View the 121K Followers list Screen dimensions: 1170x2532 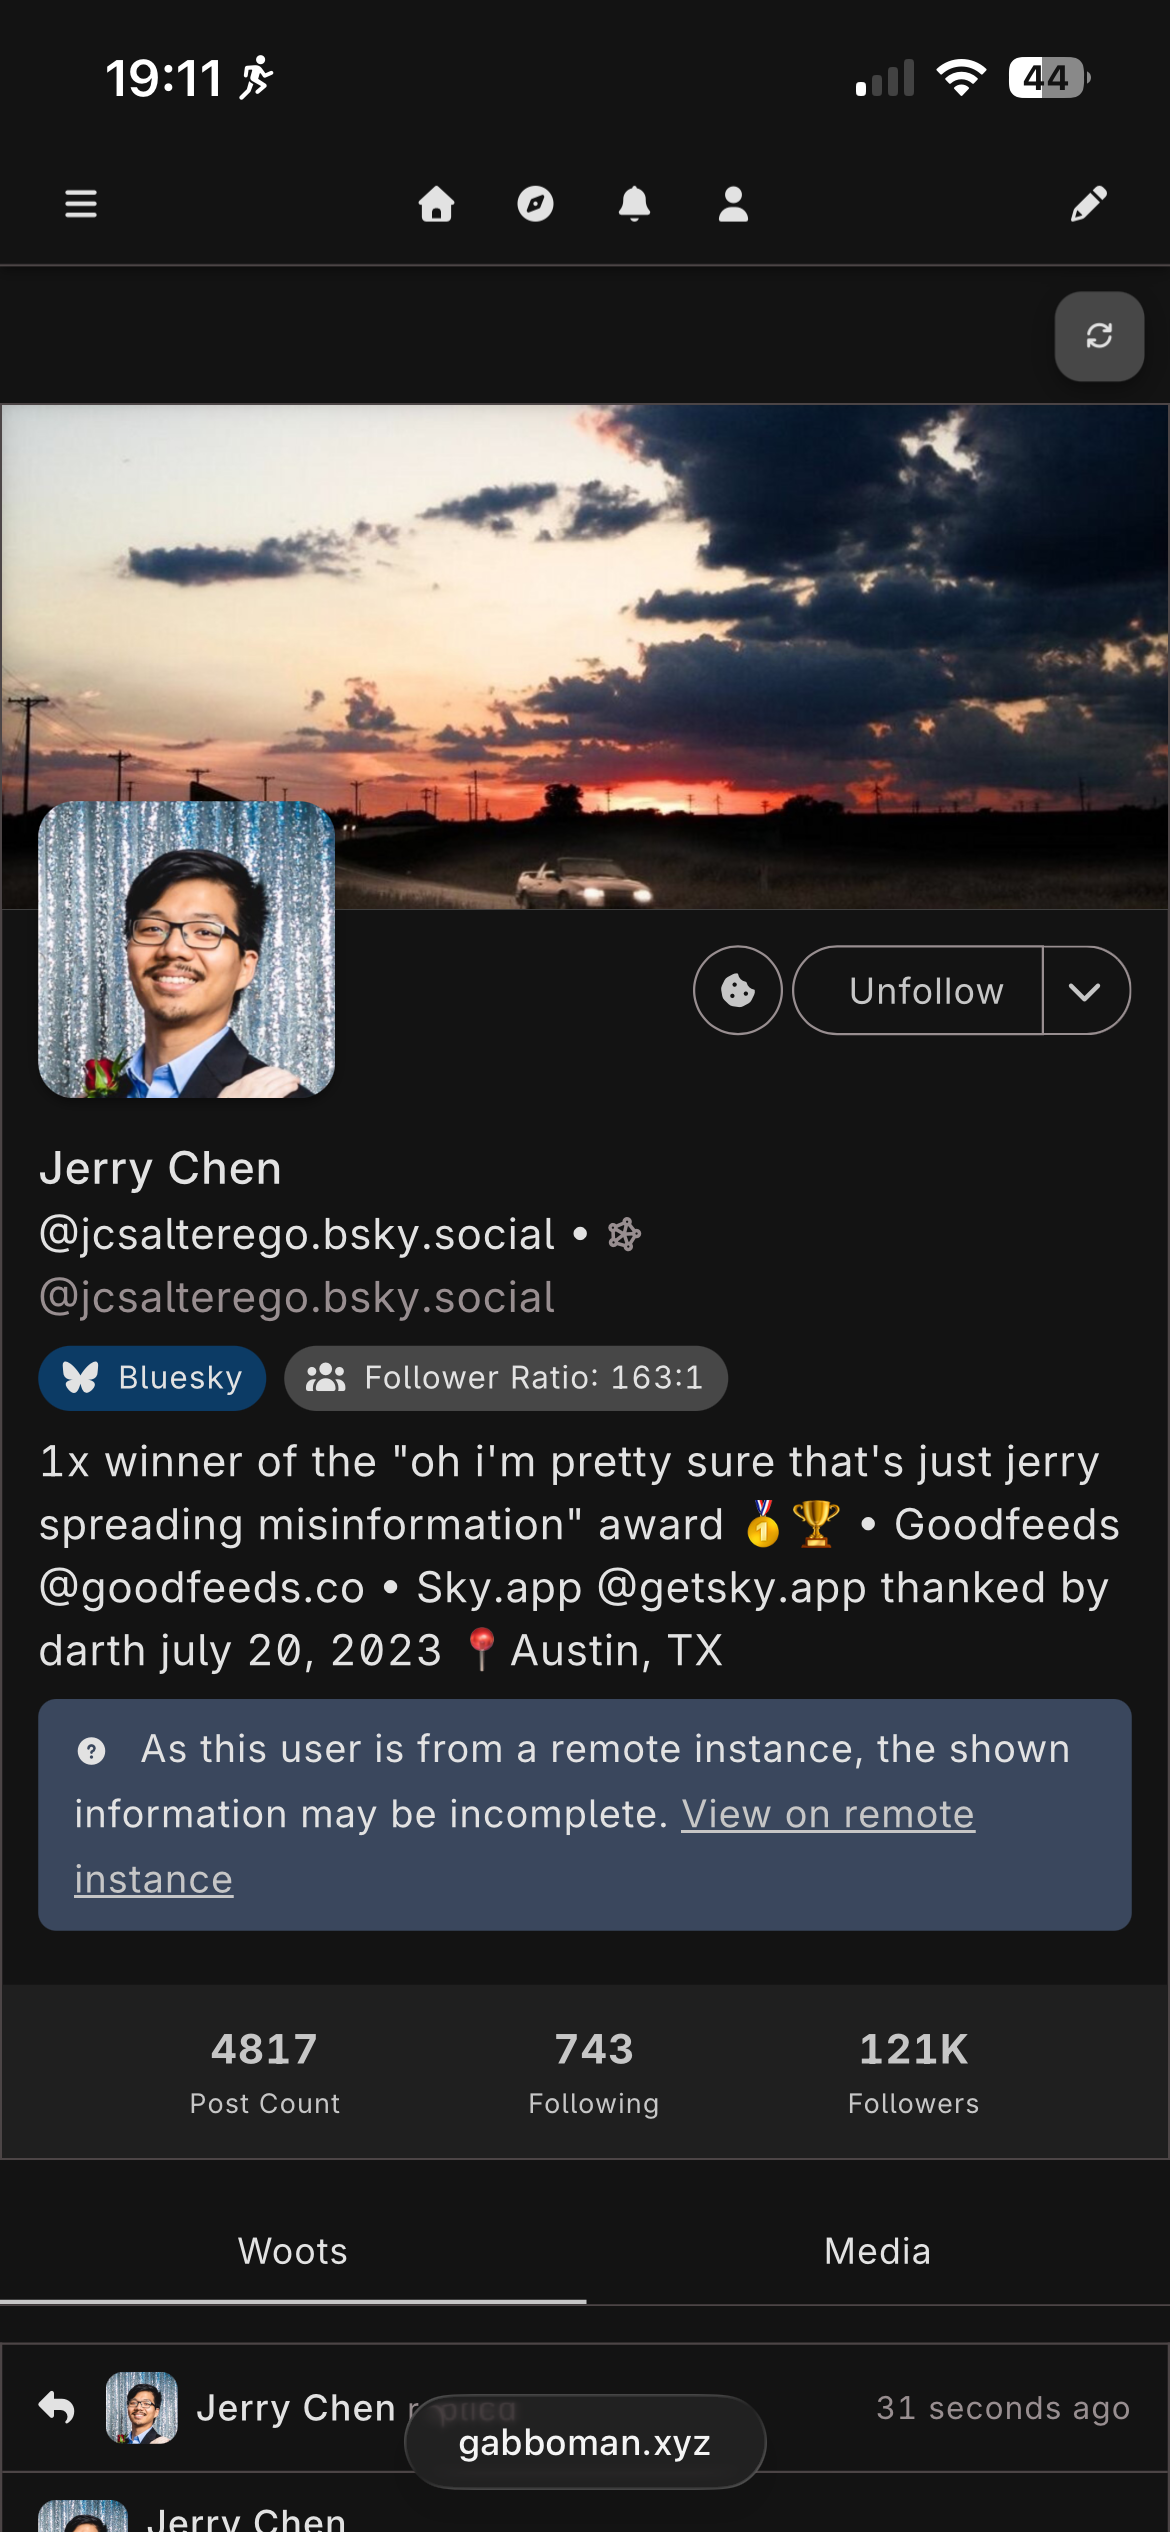click(913, 2071)
